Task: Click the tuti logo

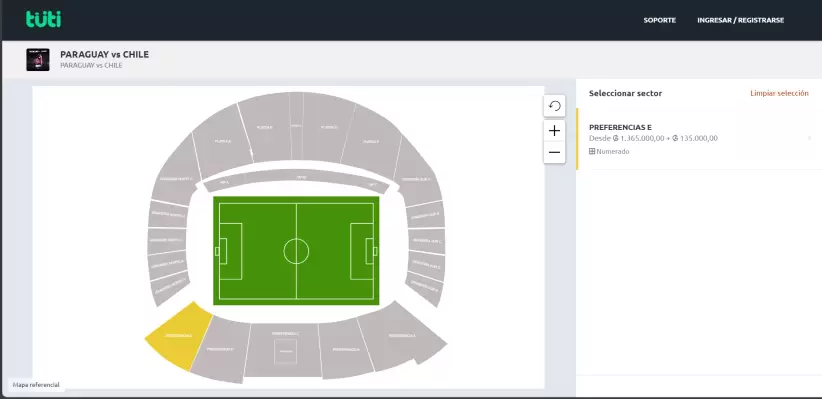Action: tap(44, 19)
